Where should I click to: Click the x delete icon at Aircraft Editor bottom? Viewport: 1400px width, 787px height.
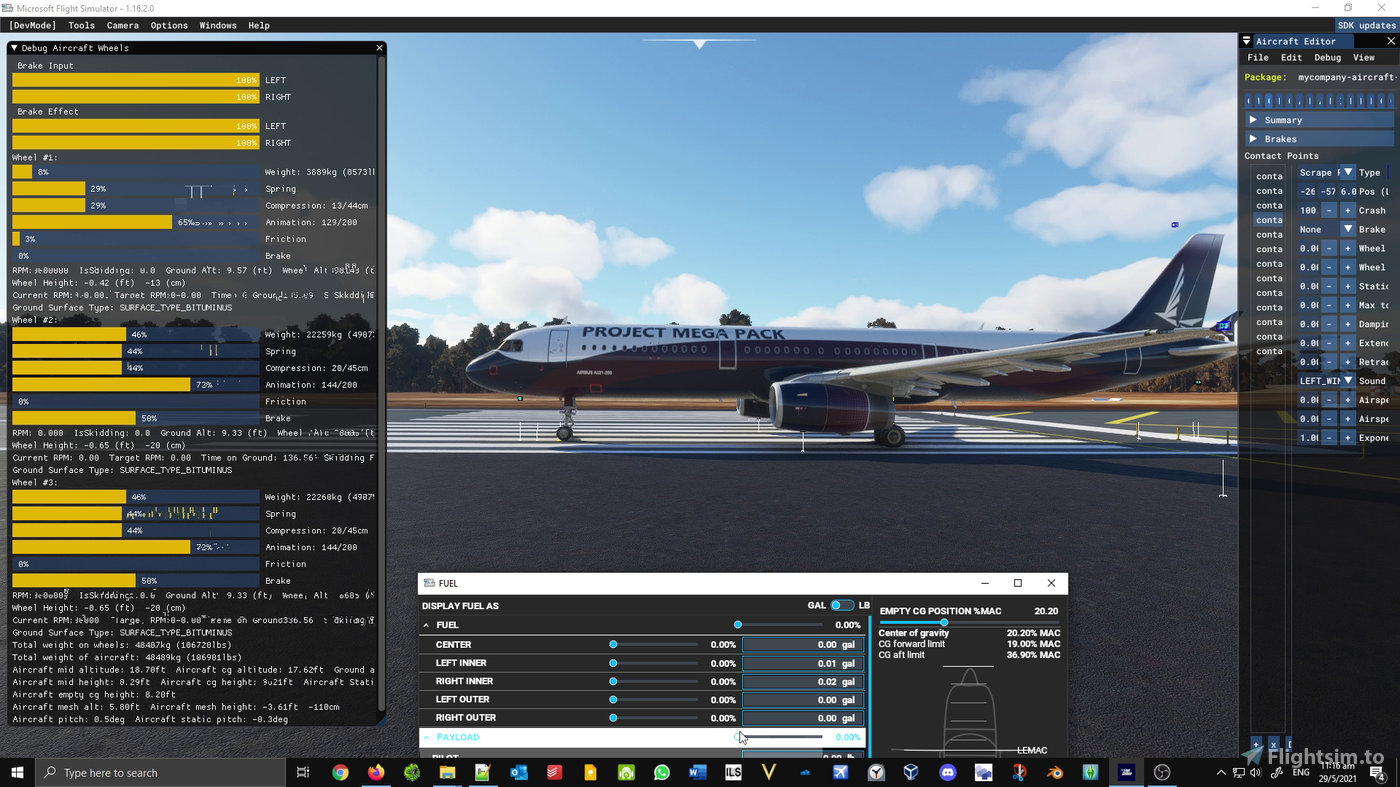point(1273,744)
